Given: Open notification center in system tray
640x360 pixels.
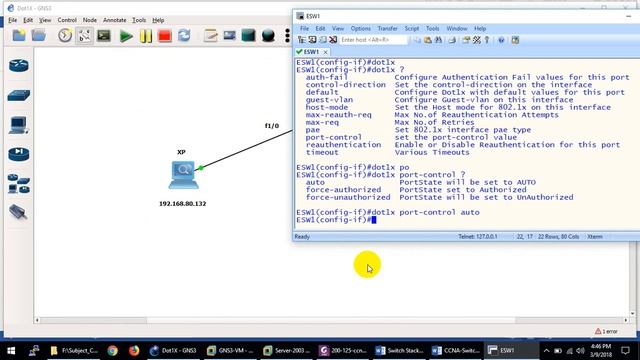Looking at the screenshot, I should [x=625, y=351].
